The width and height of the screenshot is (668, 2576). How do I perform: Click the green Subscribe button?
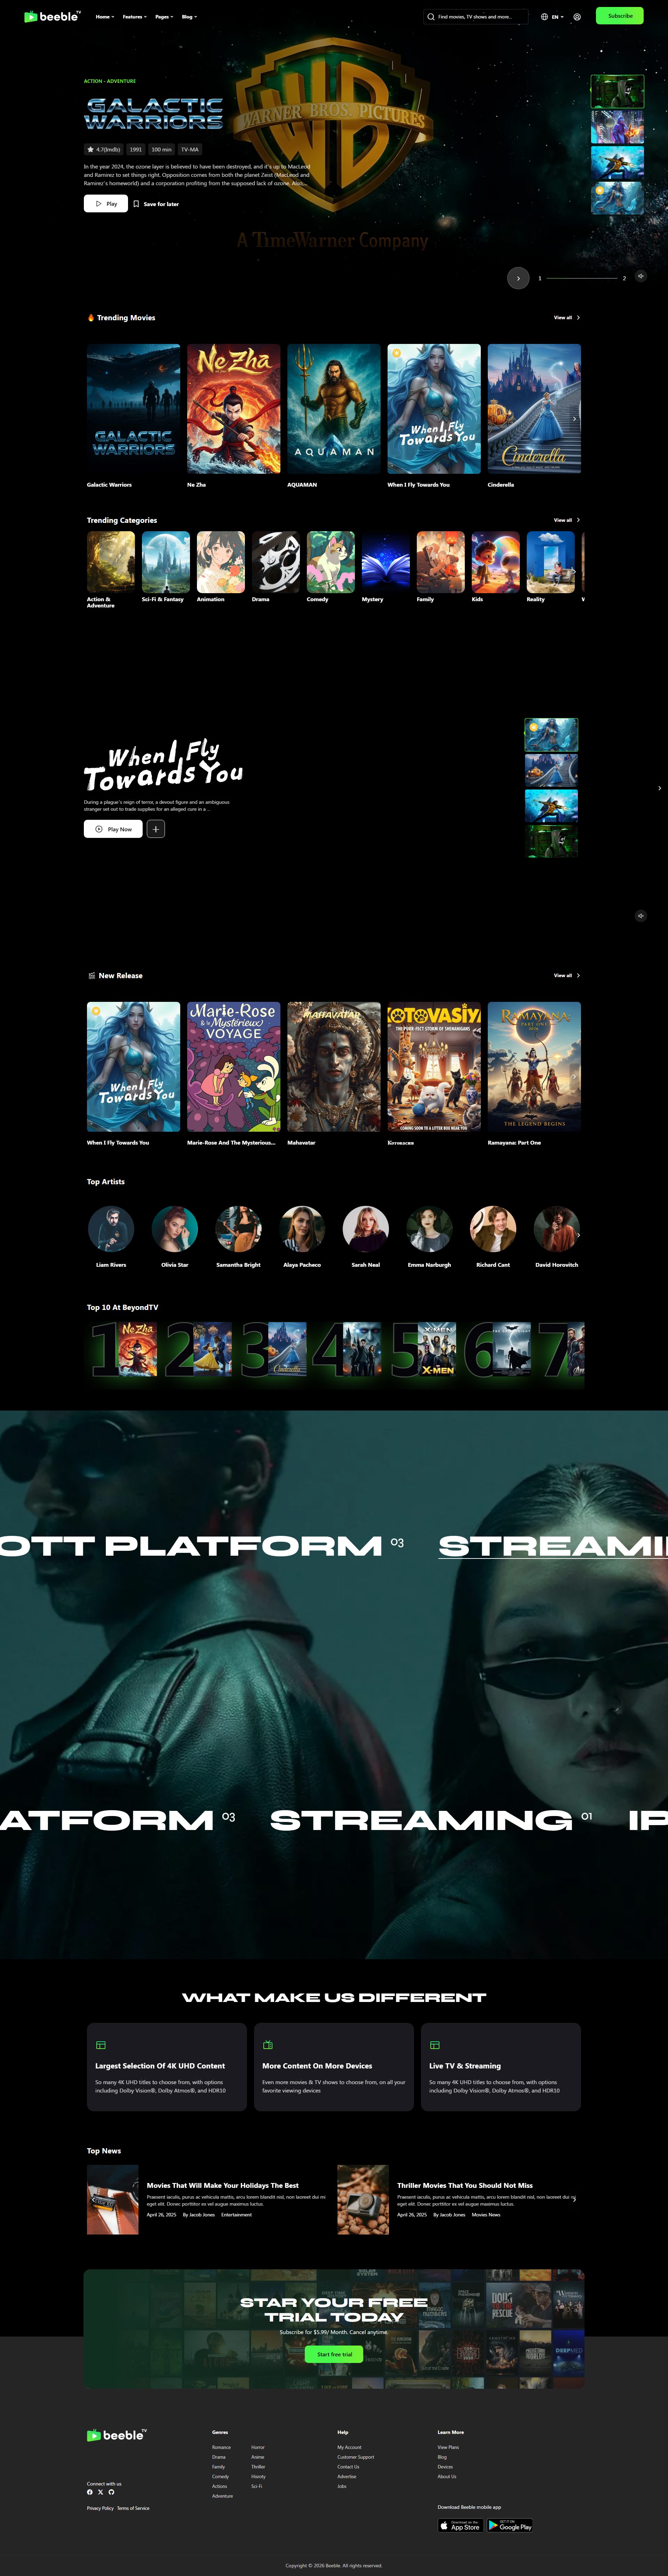[x=620, y=16]
